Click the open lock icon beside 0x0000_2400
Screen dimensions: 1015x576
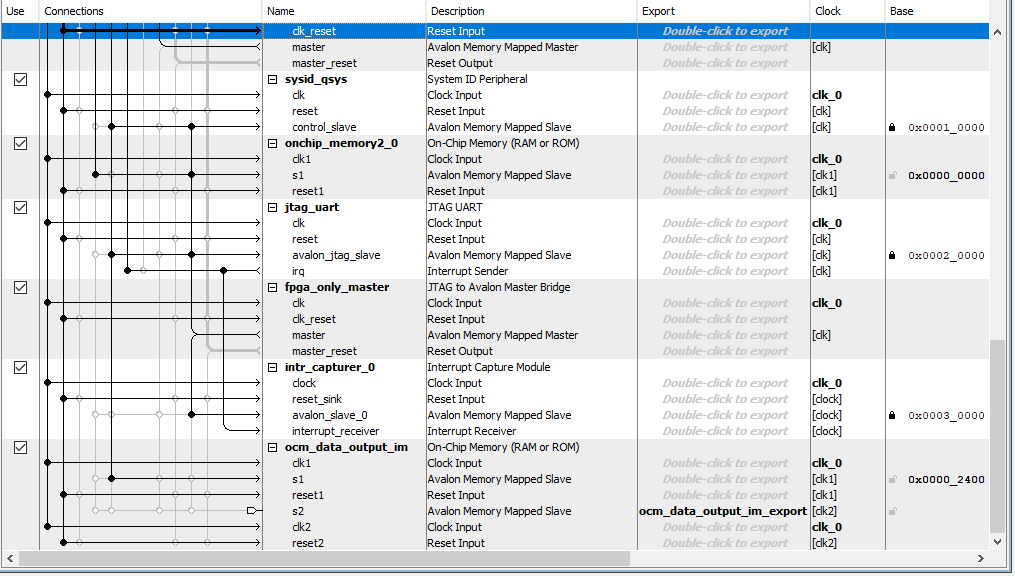(x=893, y=480)
